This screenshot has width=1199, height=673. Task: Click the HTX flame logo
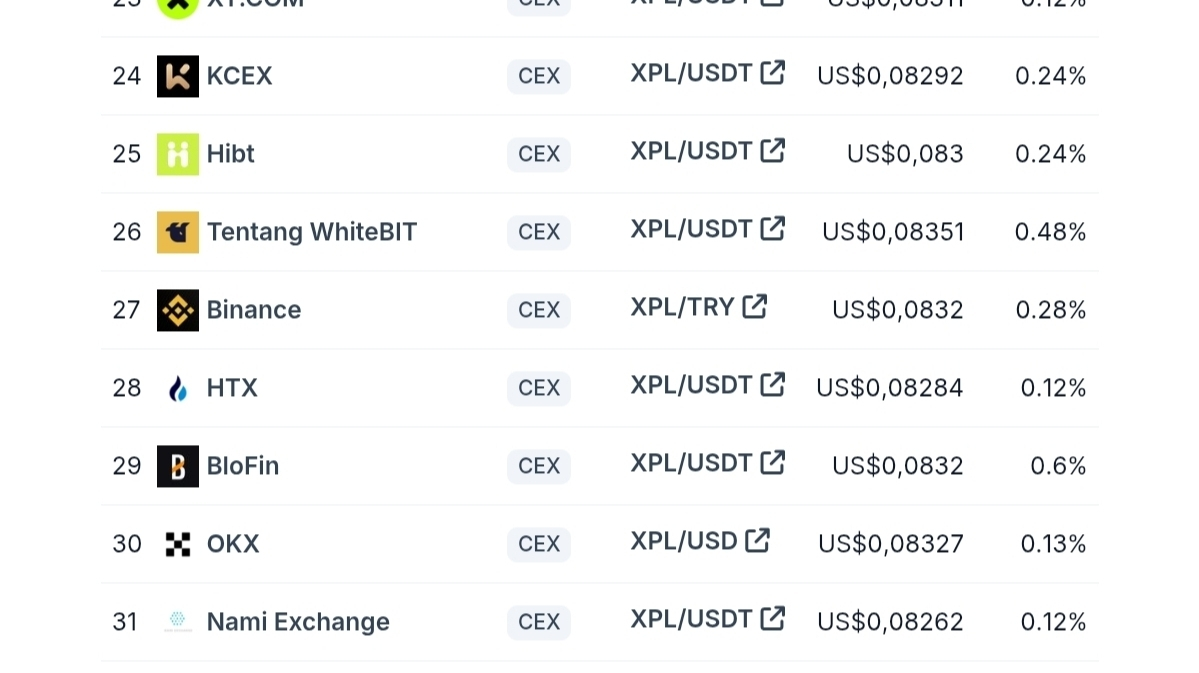[x=178, y=388]
